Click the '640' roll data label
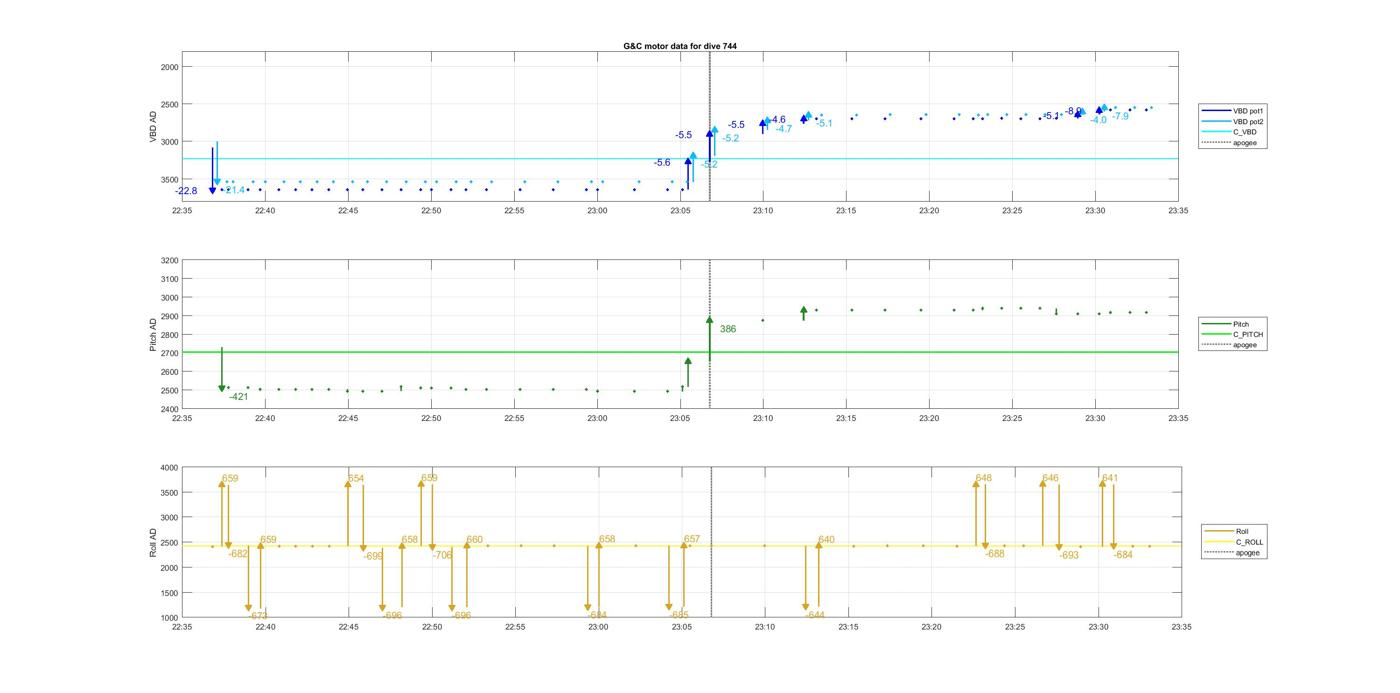 (x=826, y=540)
